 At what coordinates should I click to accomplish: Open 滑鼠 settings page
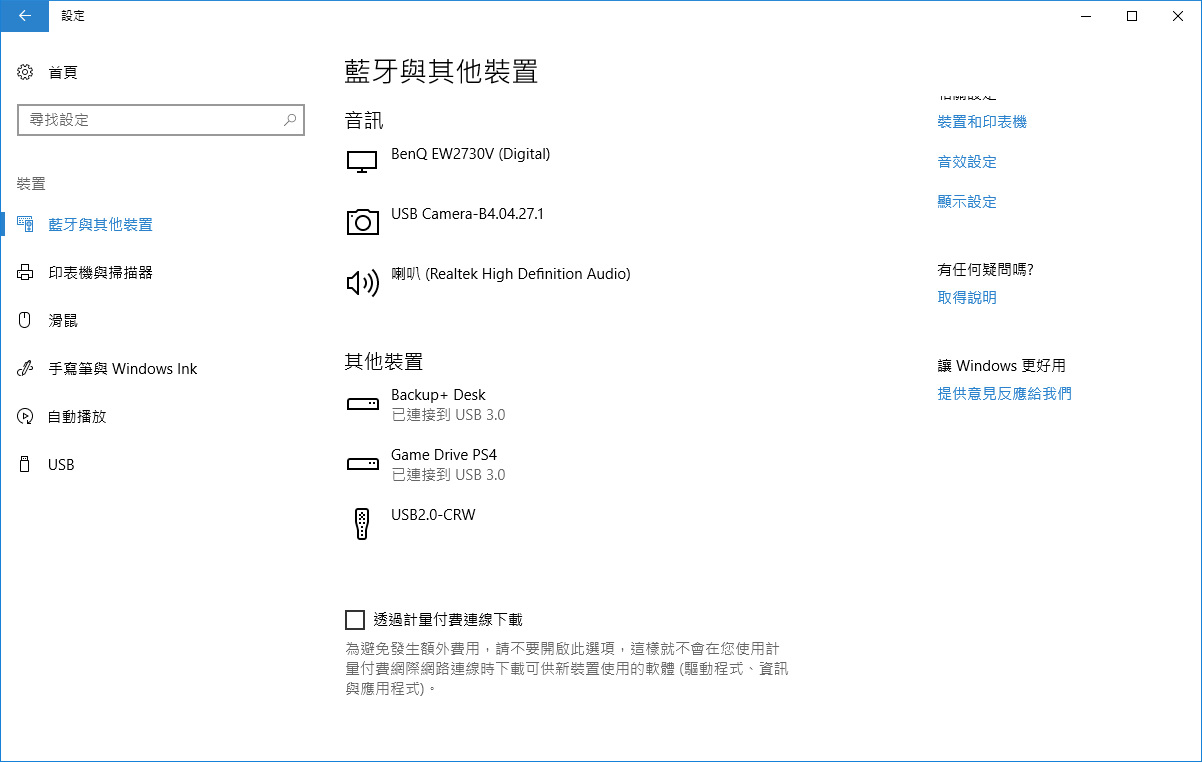pyautogui.click(x=62, y=320)
